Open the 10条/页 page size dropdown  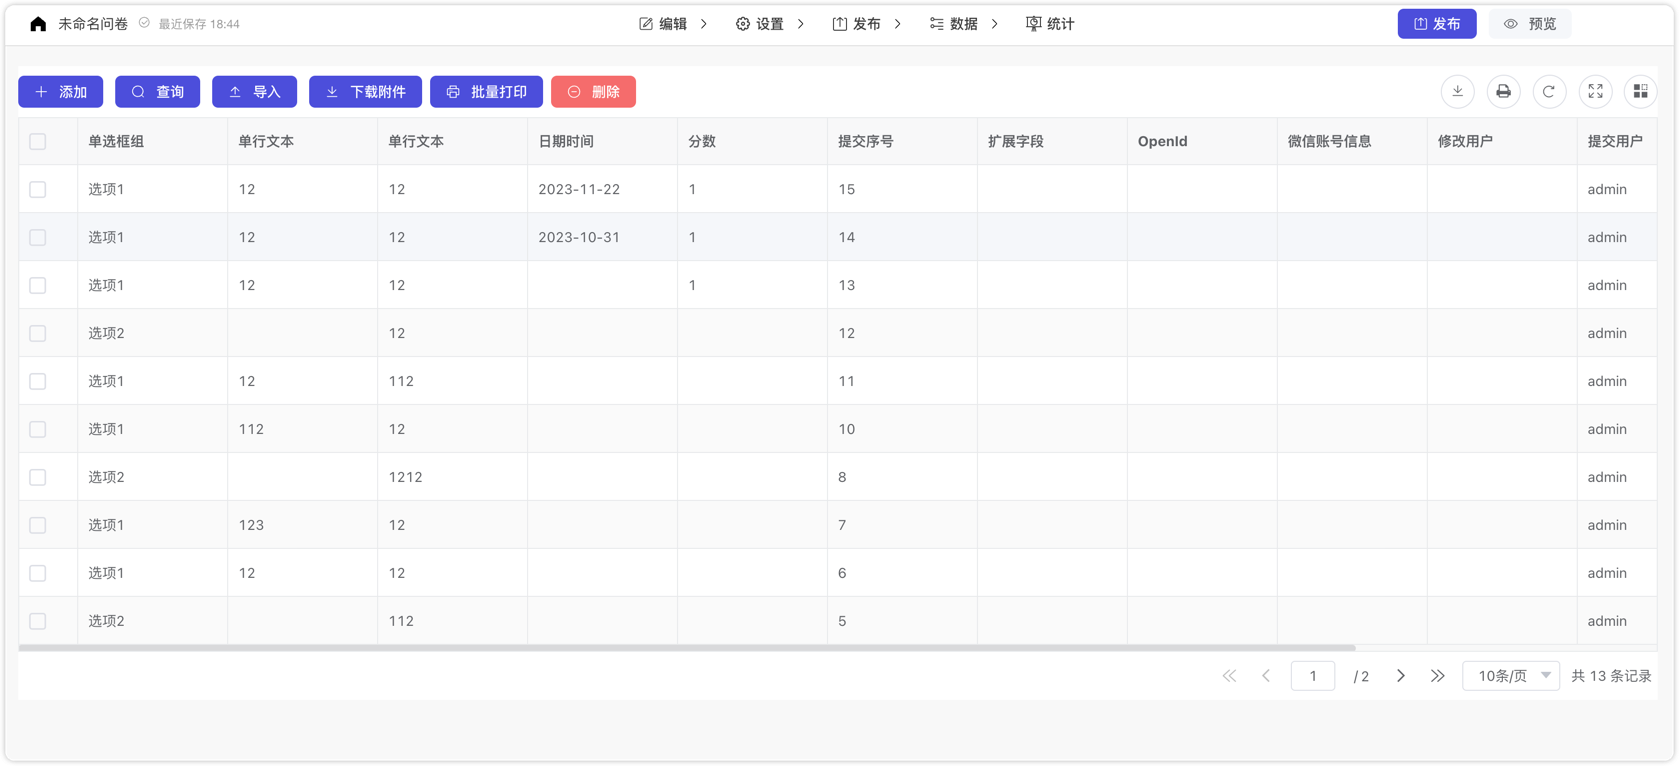[x=1510, y=676]
